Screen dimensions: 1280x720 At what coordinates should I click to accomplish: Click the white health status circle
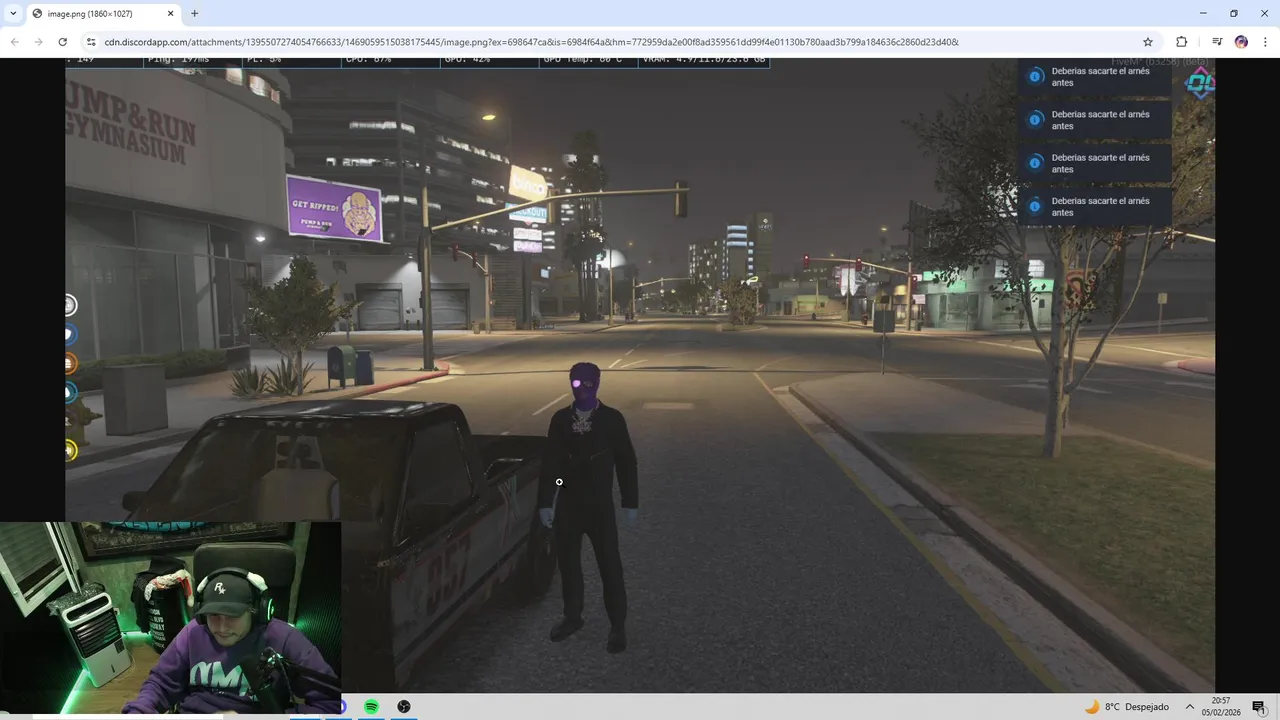(70, 305)
